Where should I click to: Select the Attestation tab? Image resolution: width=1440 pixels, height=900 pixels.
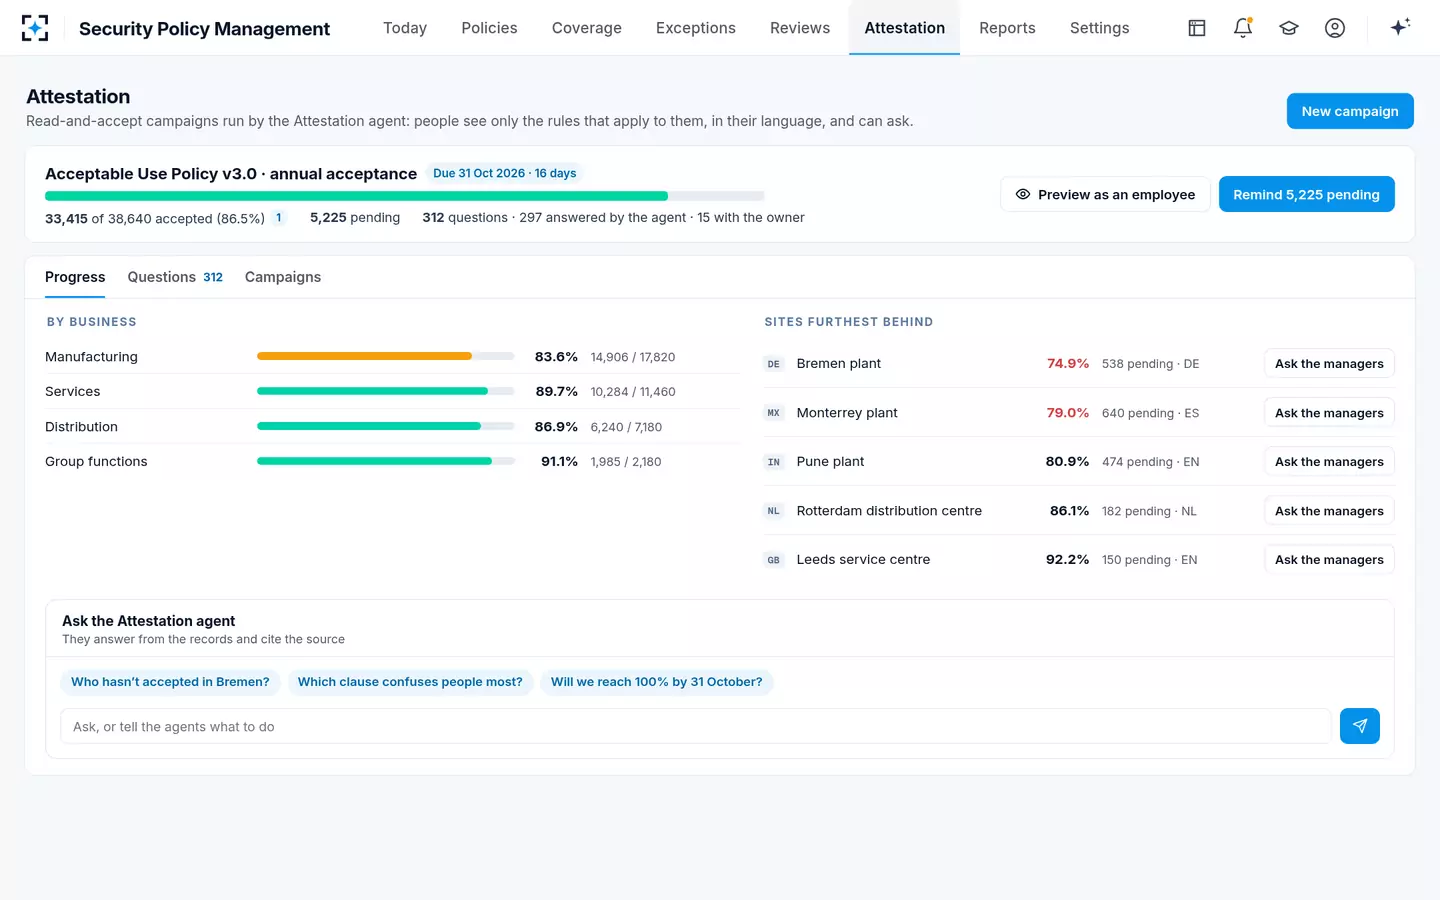pos(904,28)
